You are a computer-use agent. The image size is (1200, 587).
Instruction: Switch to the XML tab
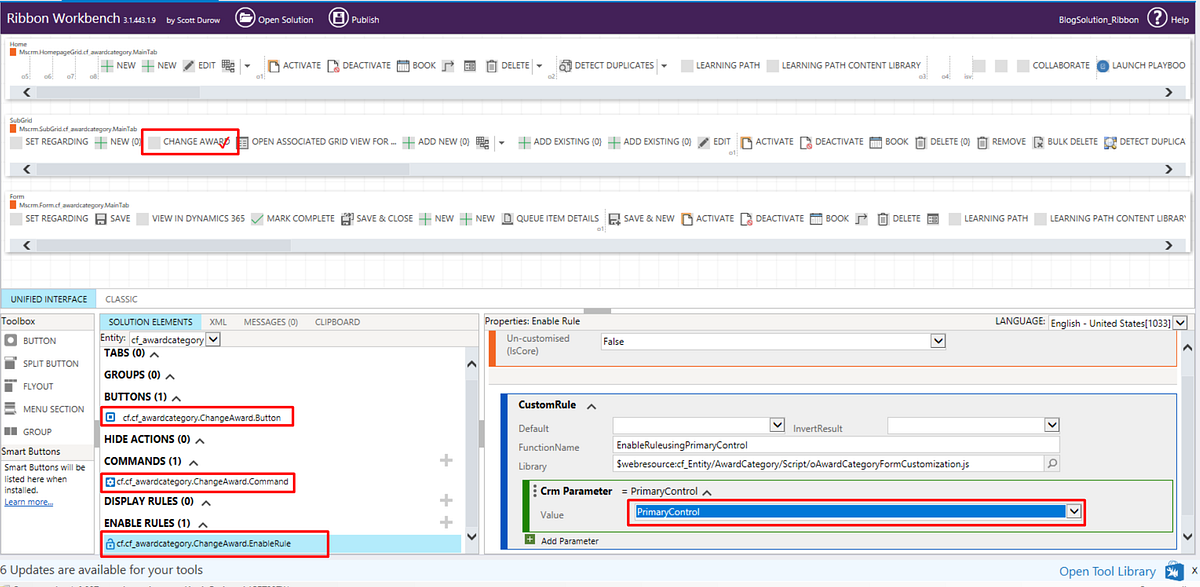[x=218, y=322]
